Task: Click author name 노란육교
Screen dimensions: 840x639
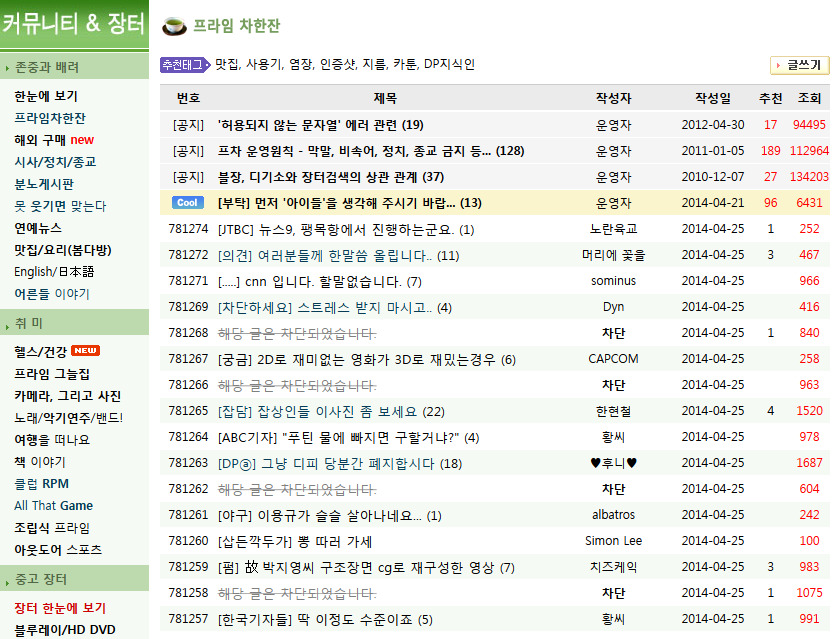Action: 613,229
